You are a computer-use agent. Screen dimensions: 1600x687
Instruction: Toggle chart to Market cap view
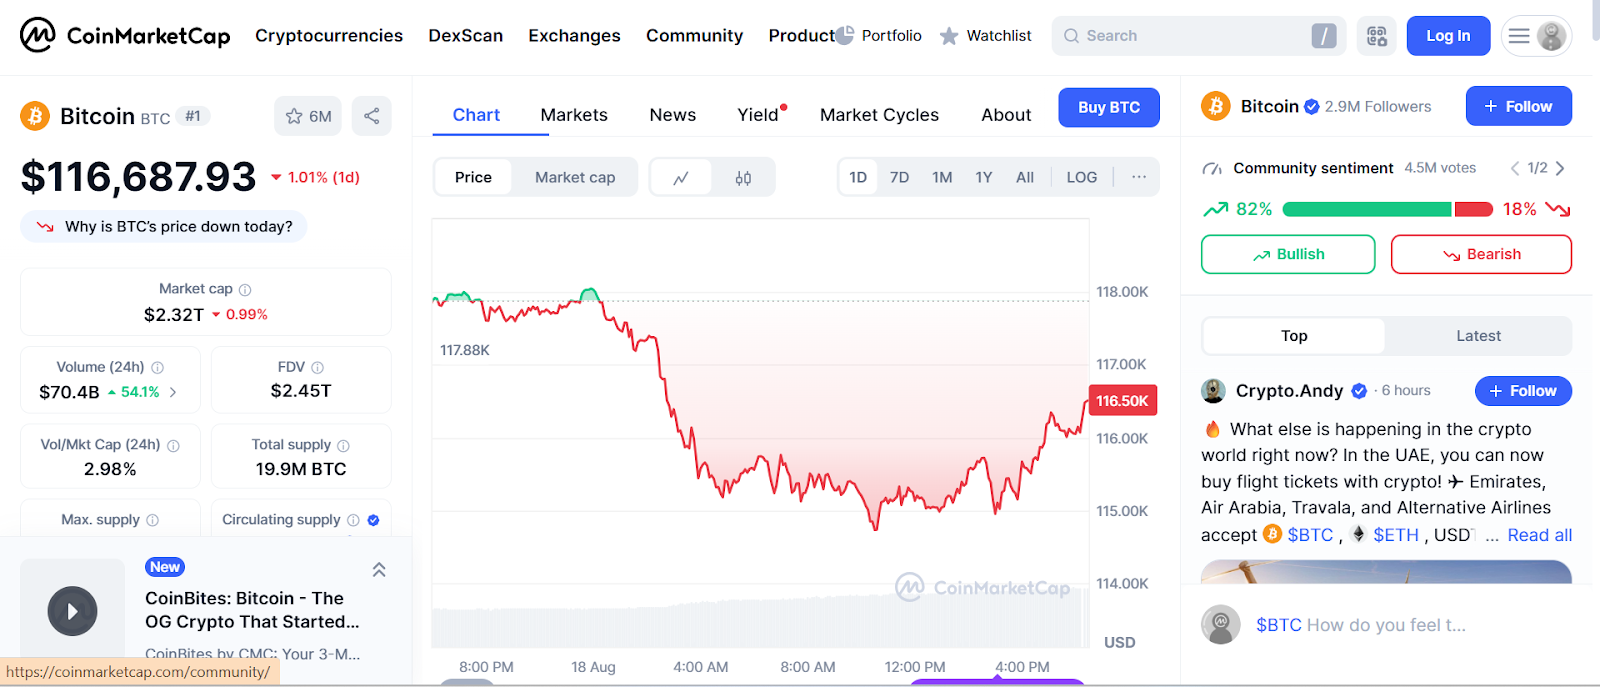point(575,177)
